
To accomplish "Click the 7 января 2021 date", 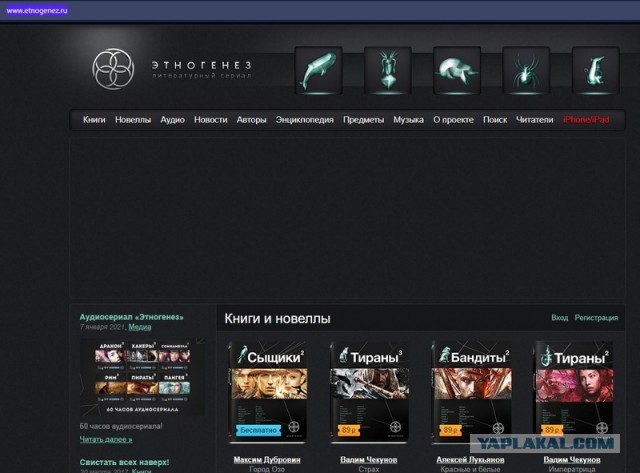I will [102, 327].
